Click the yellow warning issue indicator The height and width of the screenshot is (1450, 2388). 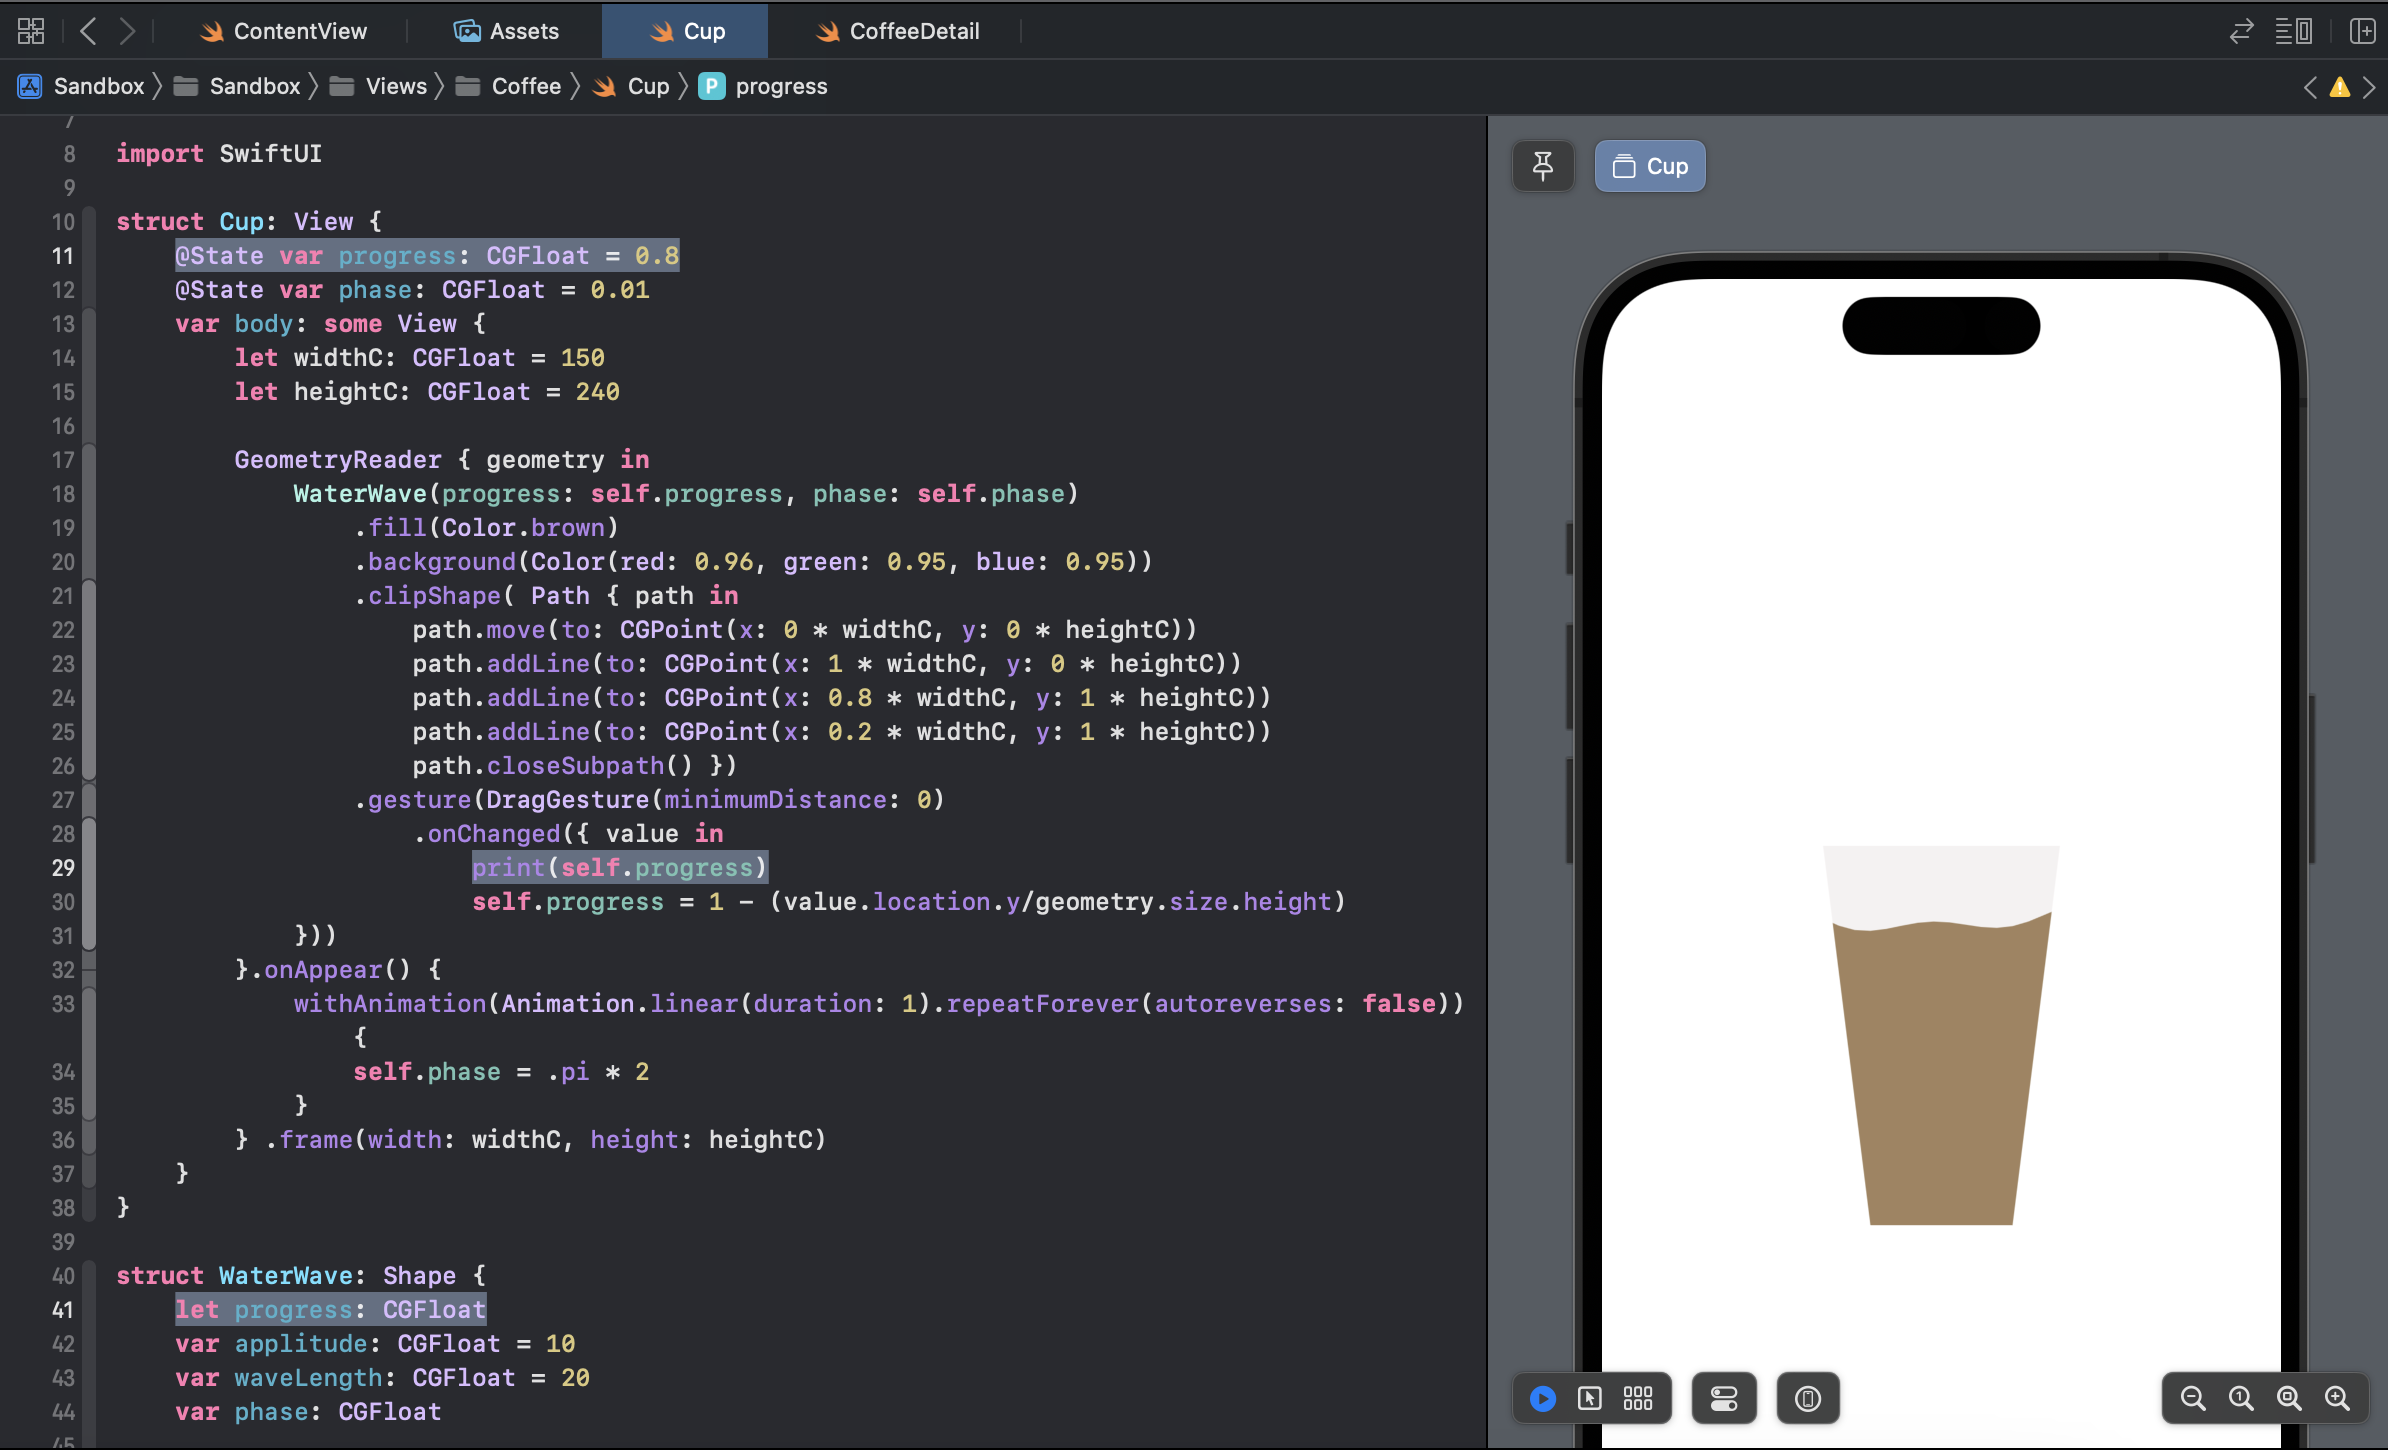[2340, 87]
